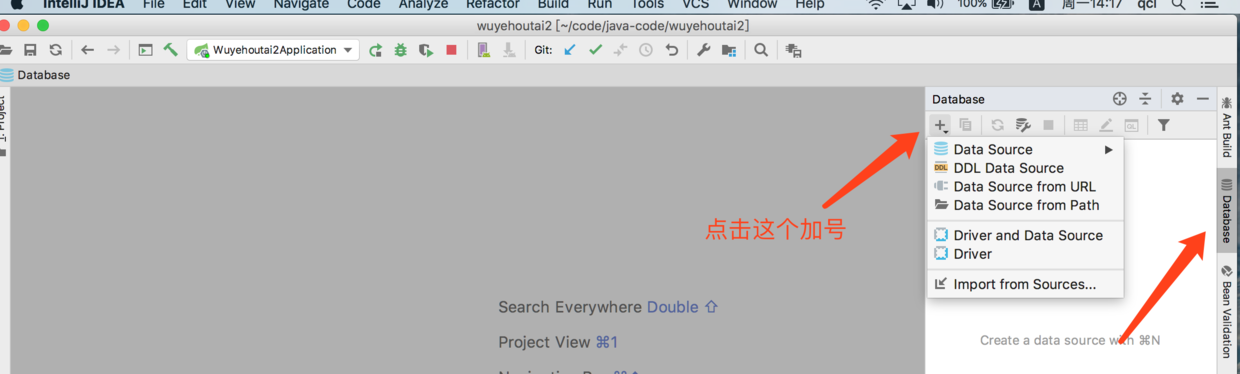The width and height of the screenshot is (1240, 374).
Task: Open the Bean Validation side tab
Action: coord(1227,313)
